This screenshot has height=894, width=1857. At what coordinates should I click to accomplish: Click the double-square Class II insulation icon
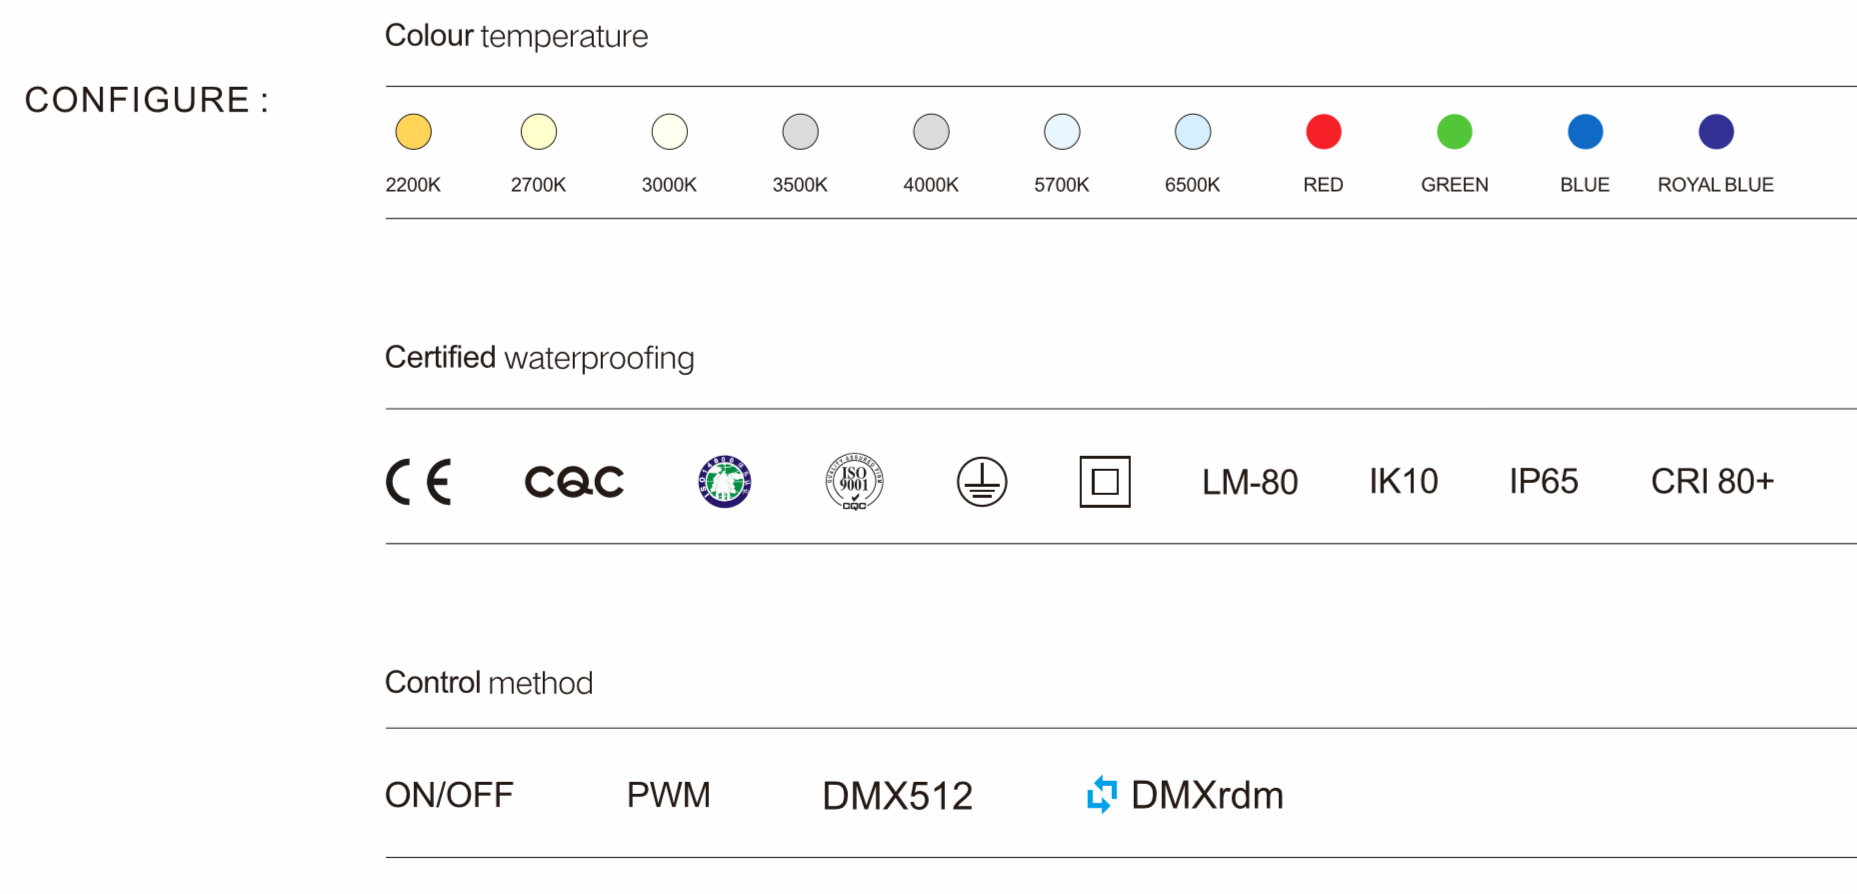[1105, 482]
